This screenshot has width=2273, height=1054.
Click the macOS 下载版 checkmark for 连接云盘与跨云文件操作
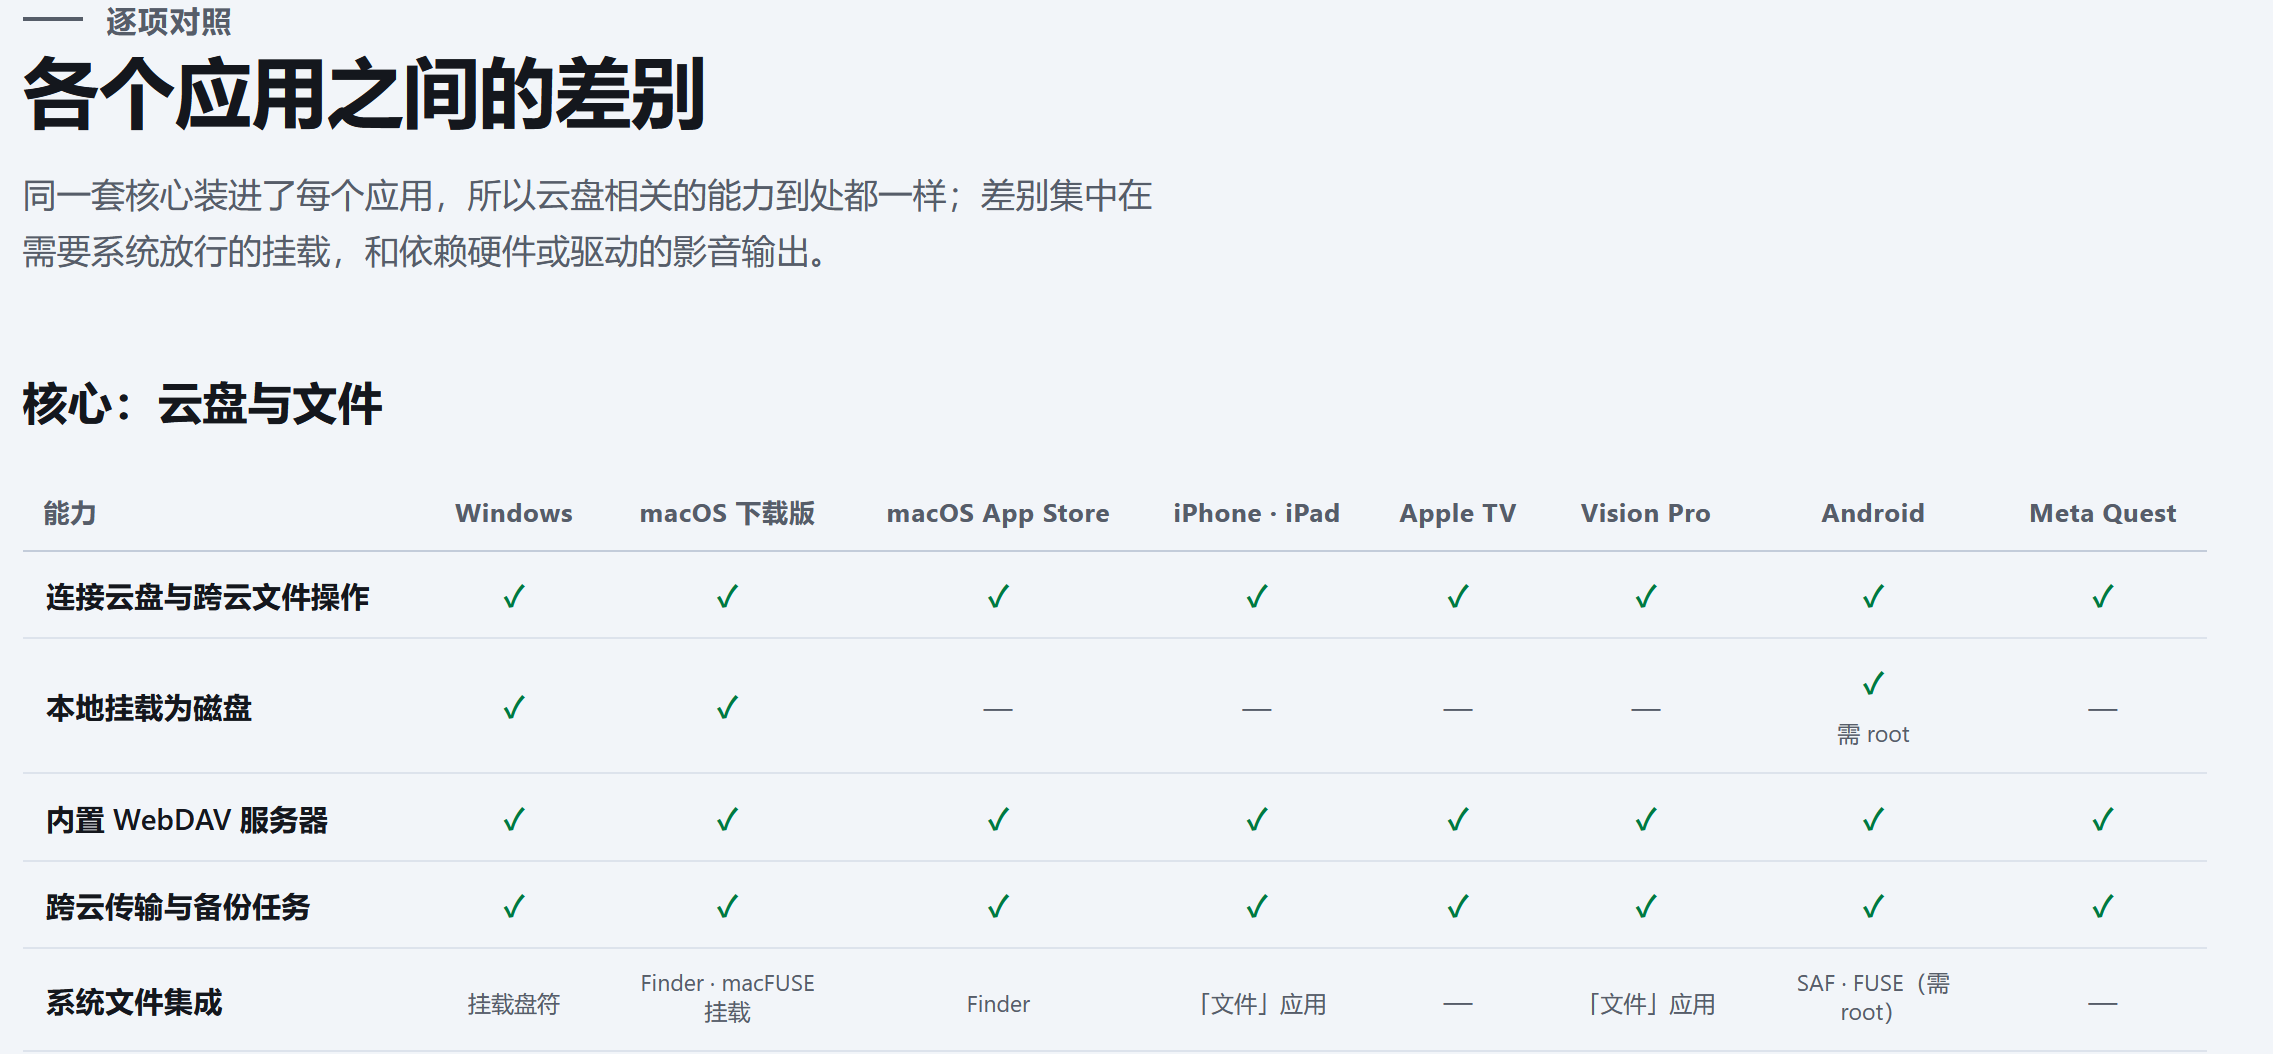tap(727, 597)
